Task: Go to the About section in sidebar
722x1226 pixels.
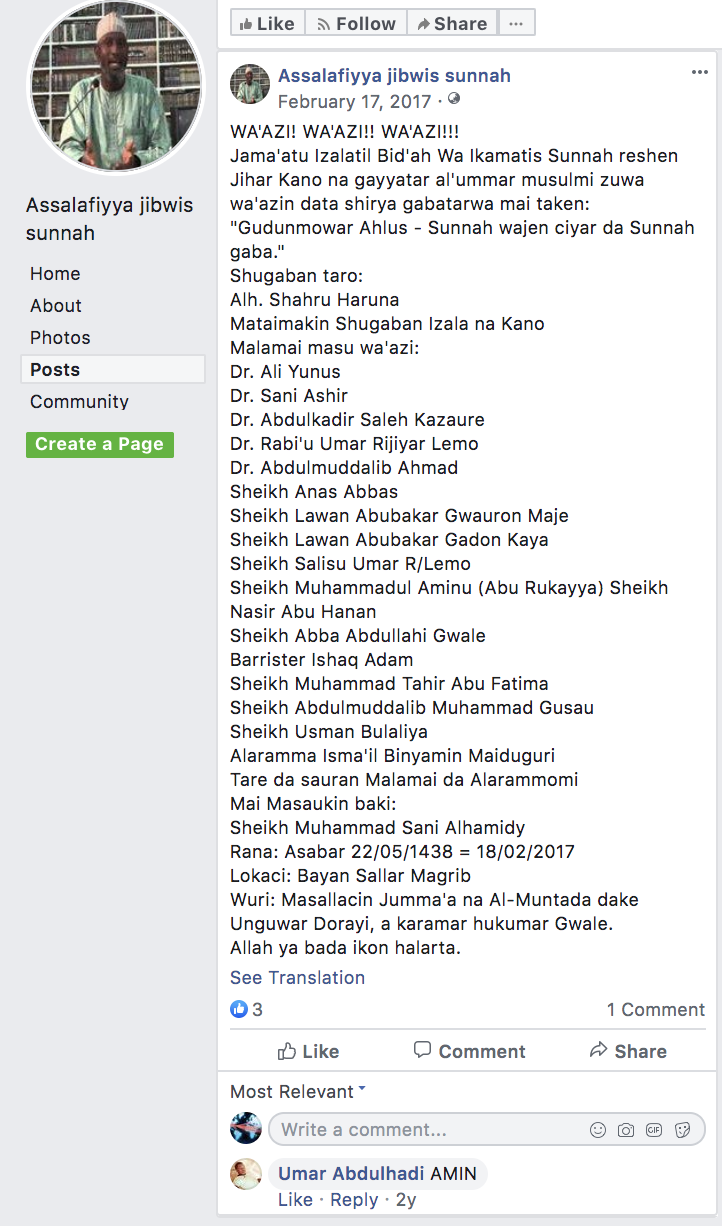Action: click(x=56, y=305)
